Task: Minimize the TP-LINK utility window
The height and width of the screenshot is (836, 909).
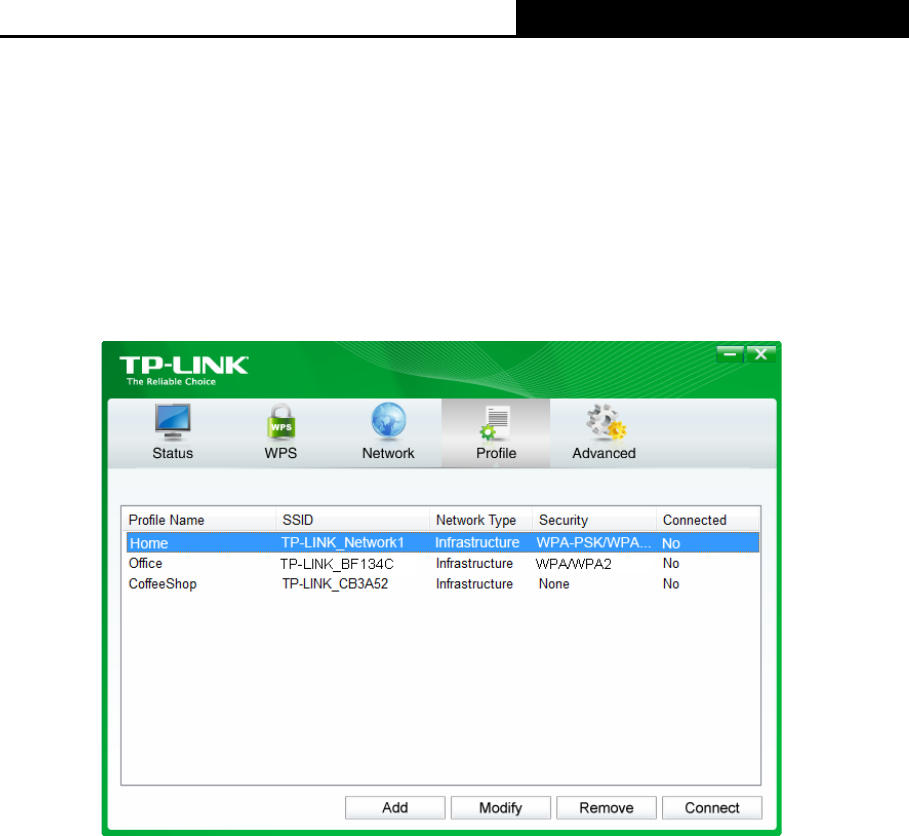Action: coord(730,354)
